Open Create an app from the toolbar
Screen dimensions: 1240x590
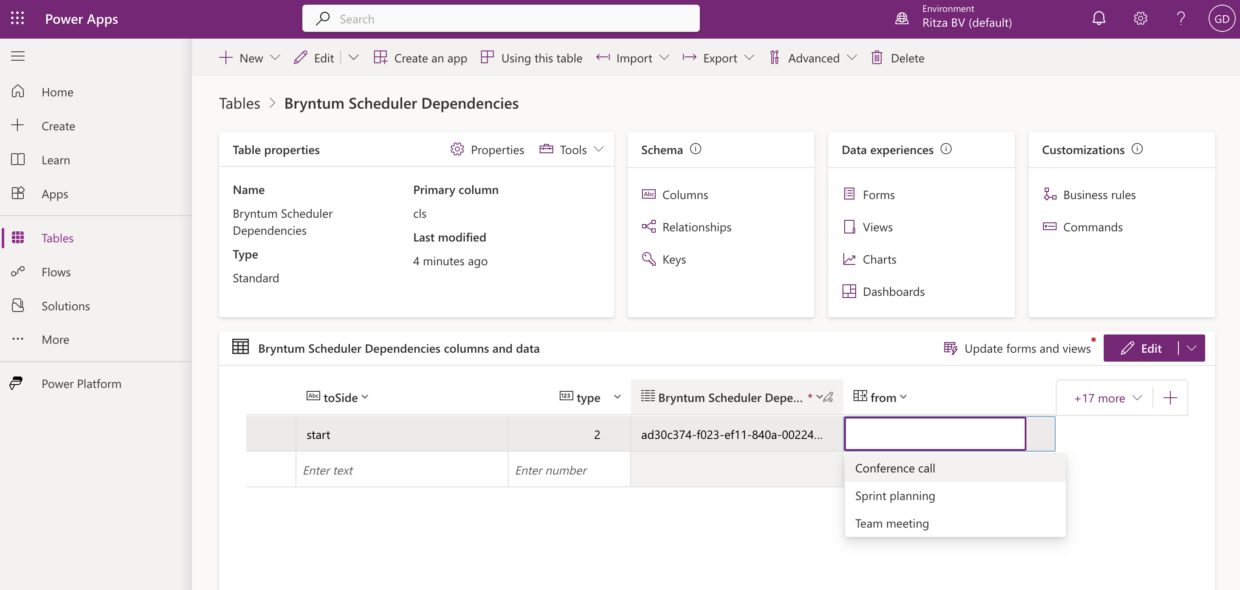click(420, 58)
